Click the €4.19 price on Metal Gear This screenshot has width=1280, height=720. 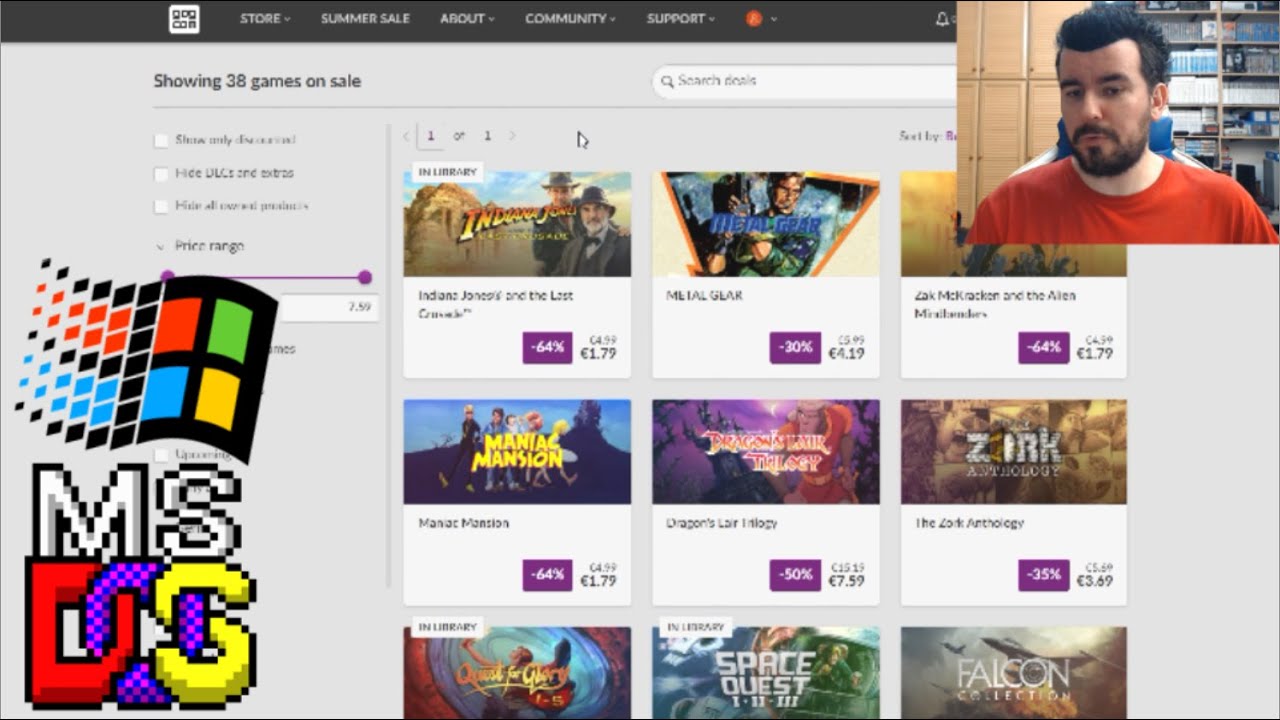[846, 354]
